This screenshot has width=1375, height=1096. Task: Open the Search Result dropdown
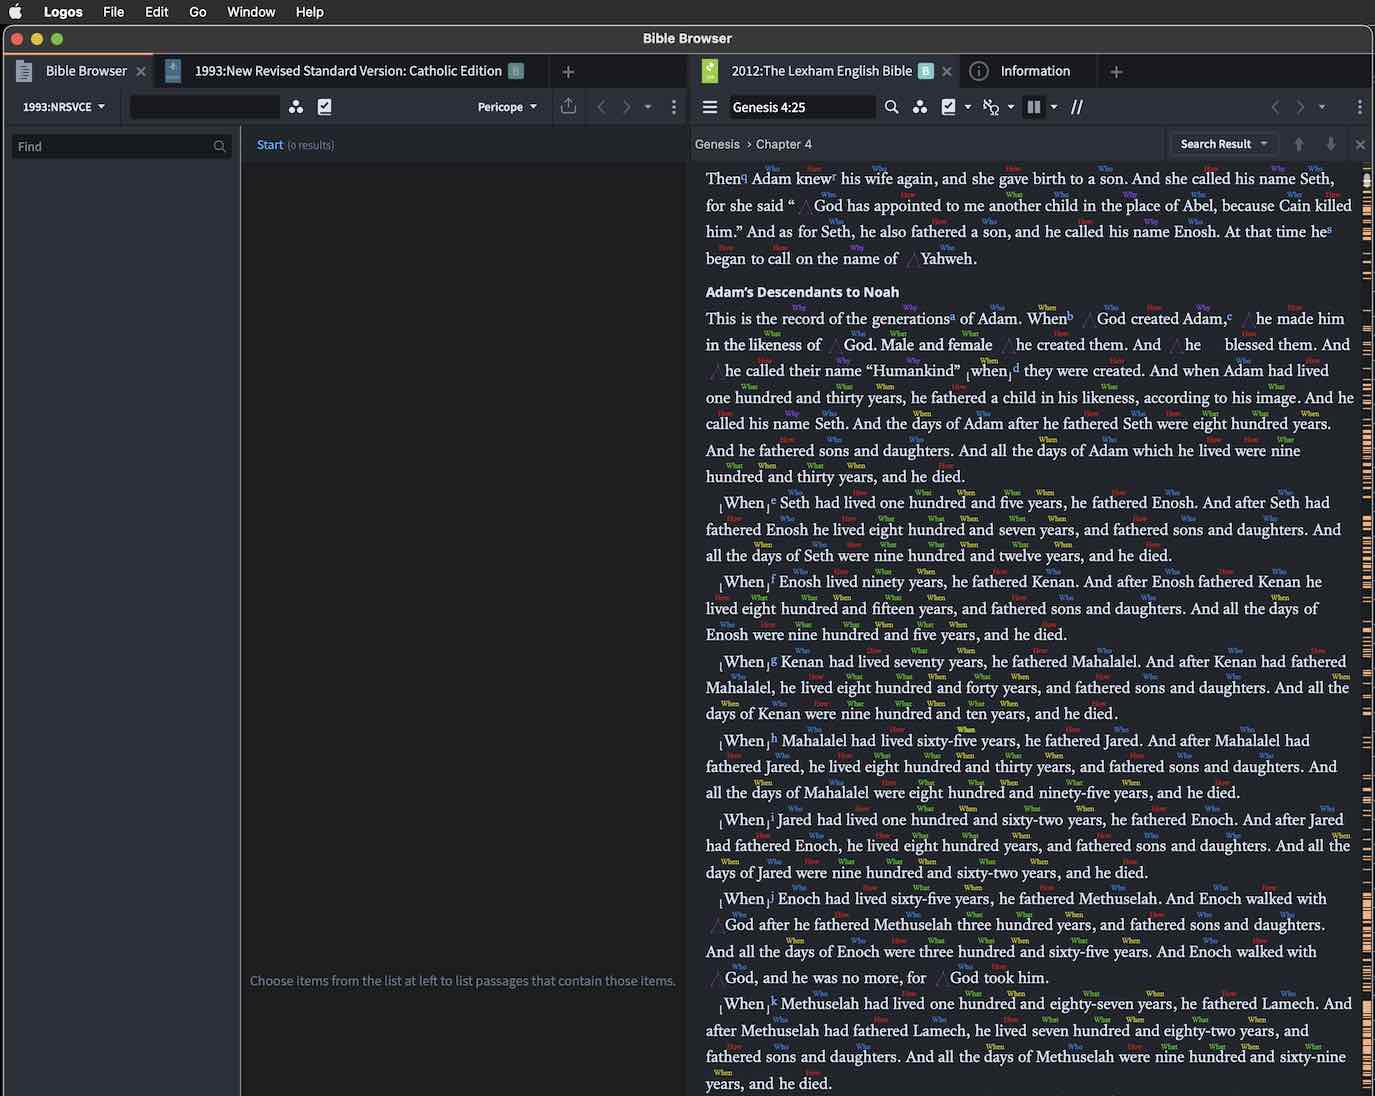tap(1224, 144)
